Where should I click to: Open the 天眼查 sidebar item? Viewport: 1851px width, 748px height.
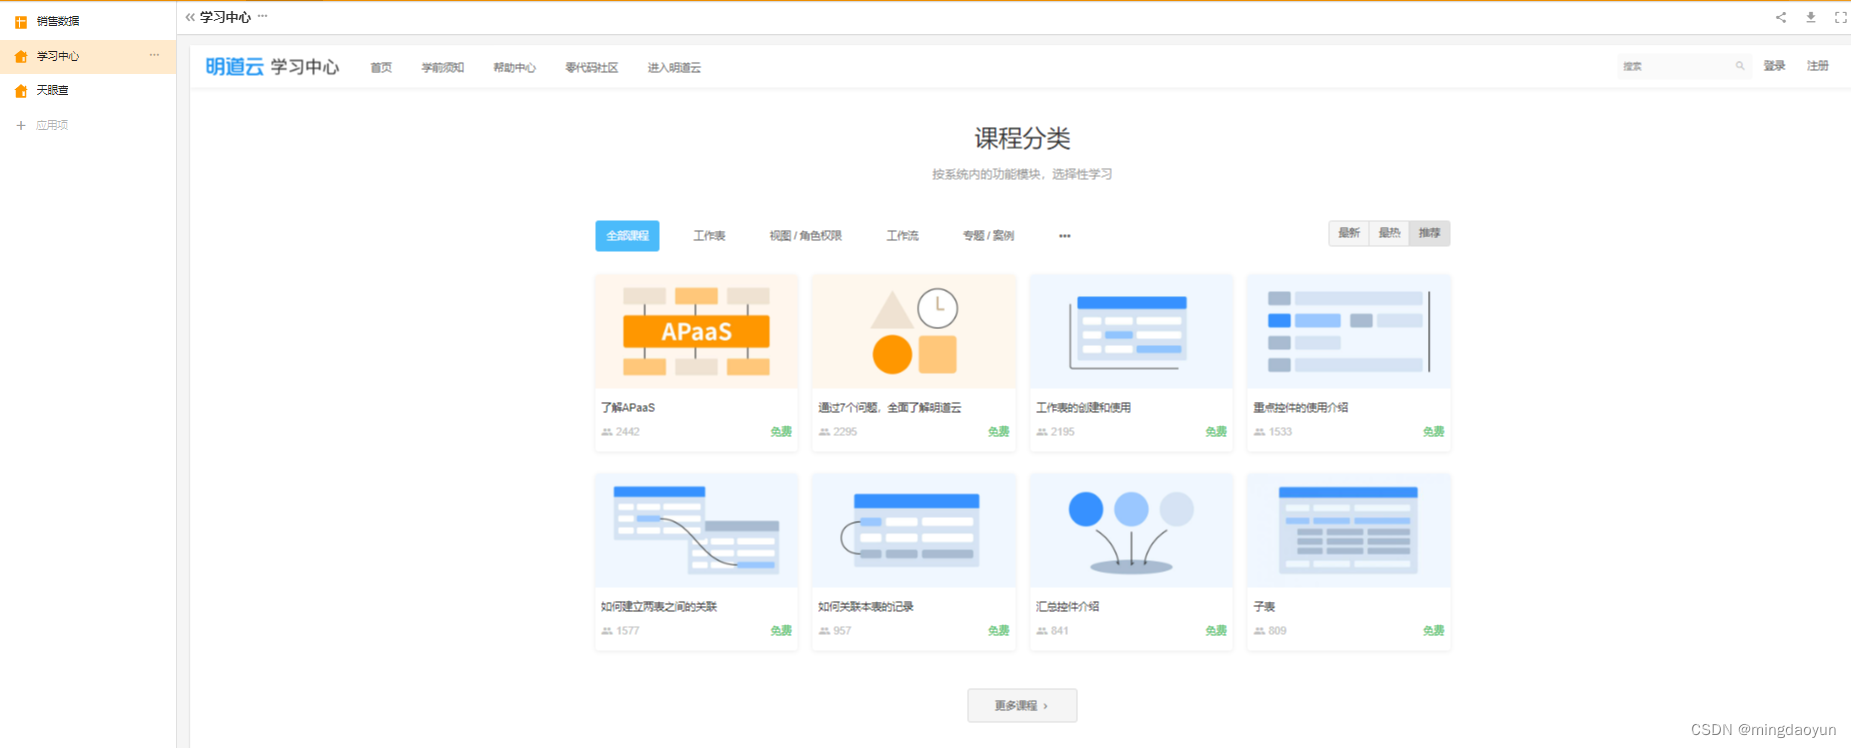[x=88, y=91]
